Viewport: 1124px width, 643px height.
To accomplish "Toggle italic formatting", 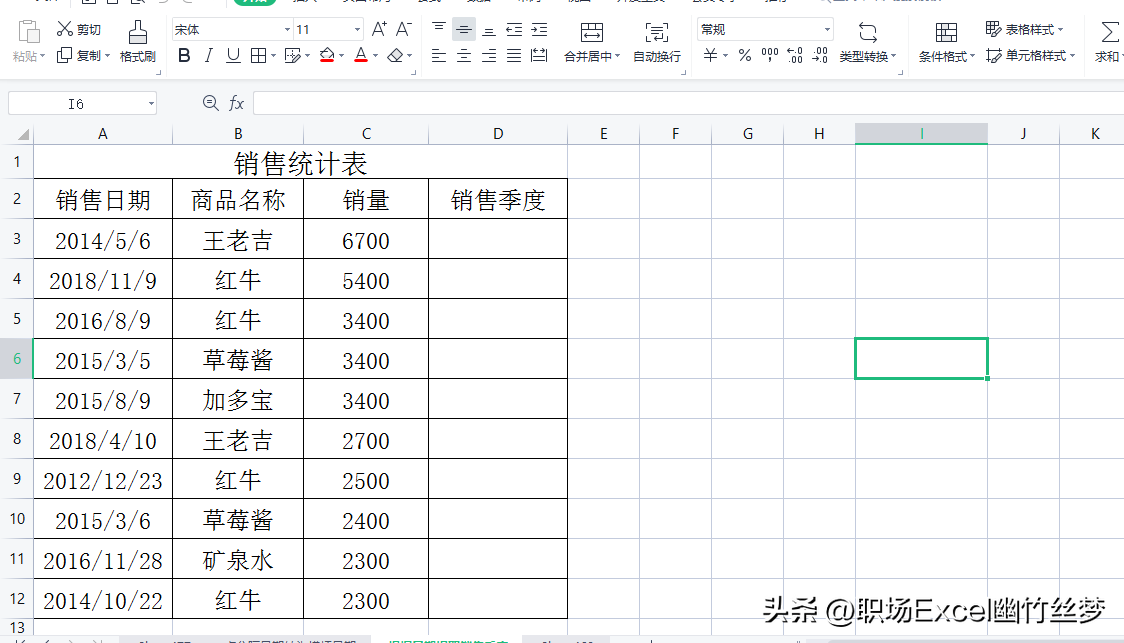I will (209, 55).
